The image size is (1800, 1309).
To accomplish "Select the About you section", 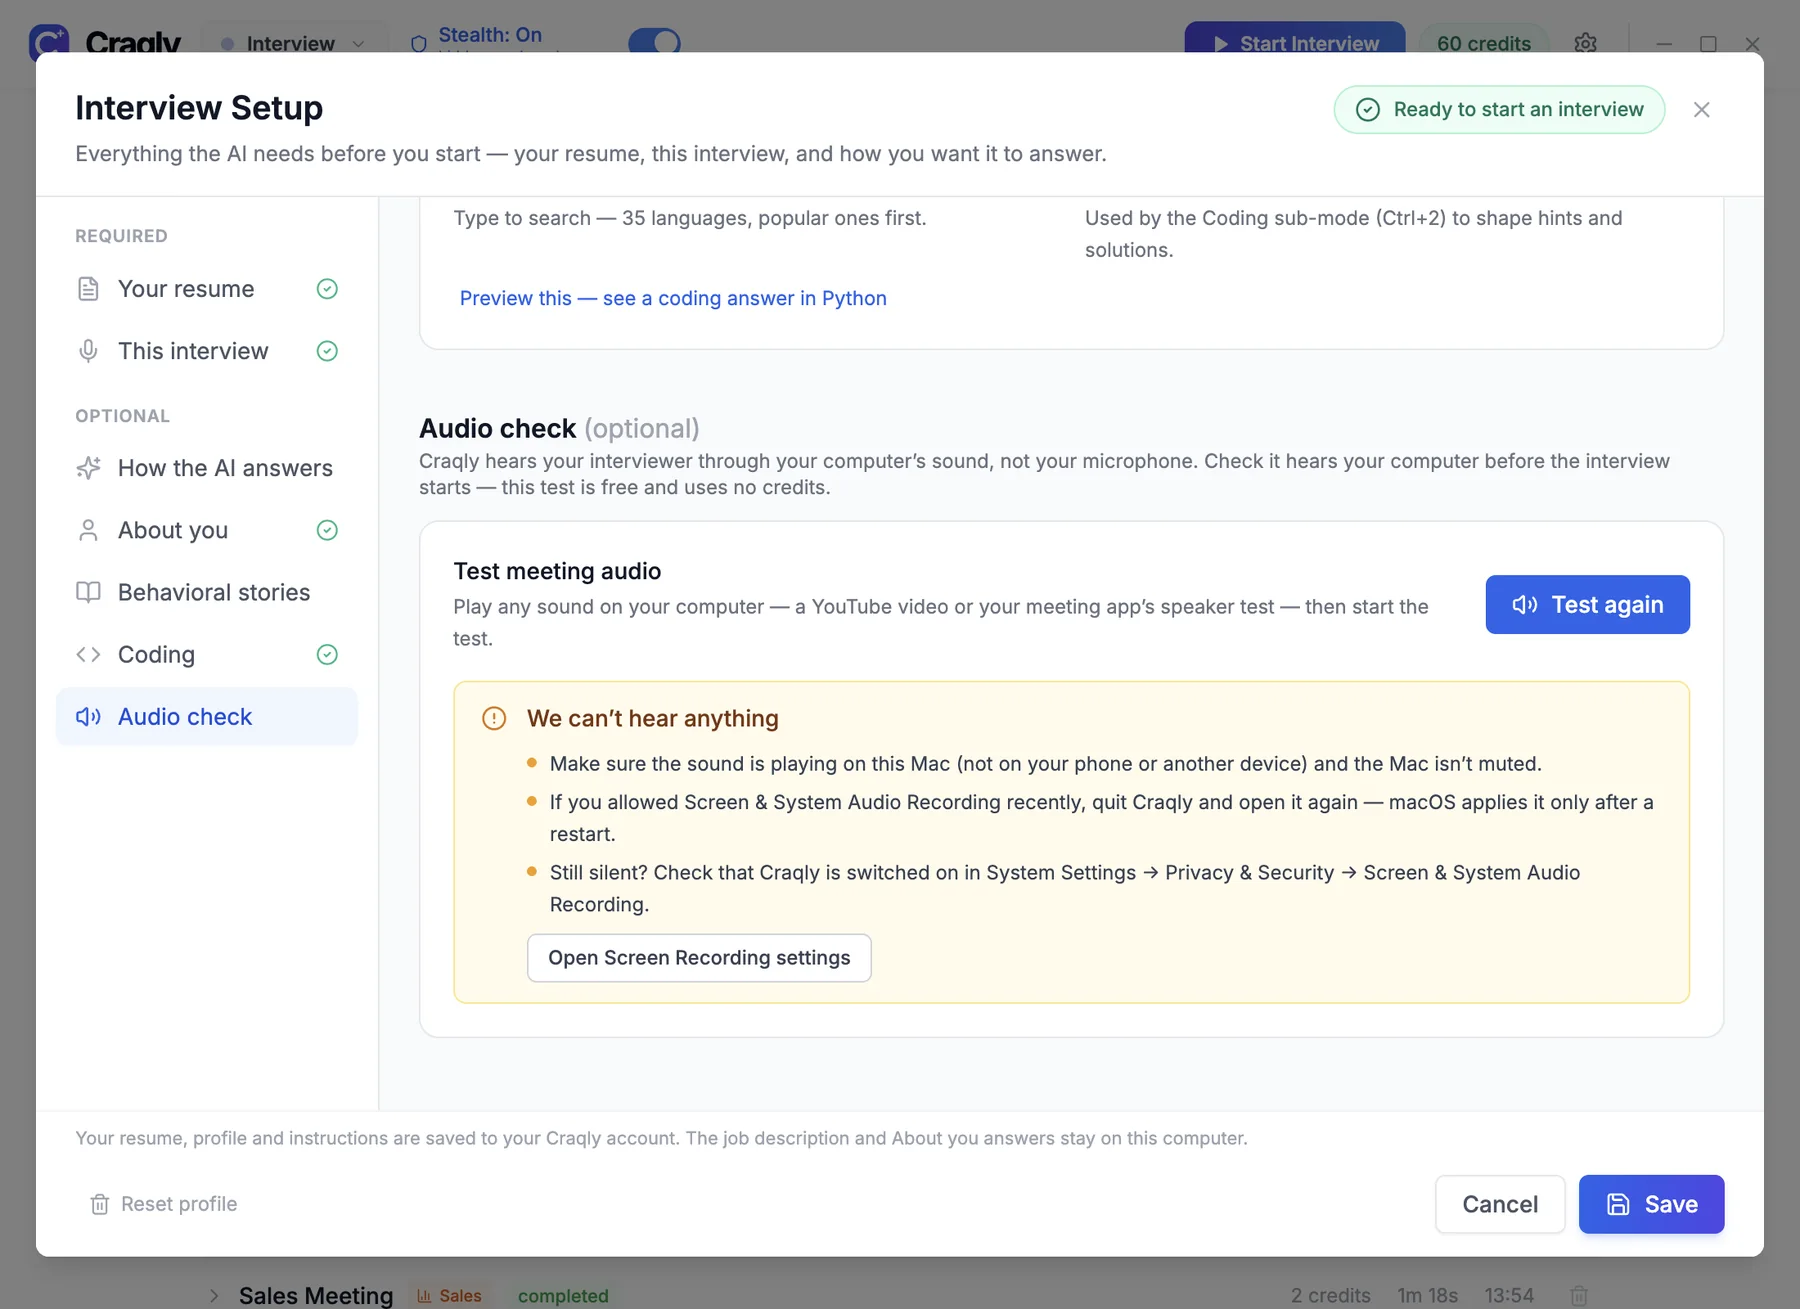I will click(x=207, y=530).
